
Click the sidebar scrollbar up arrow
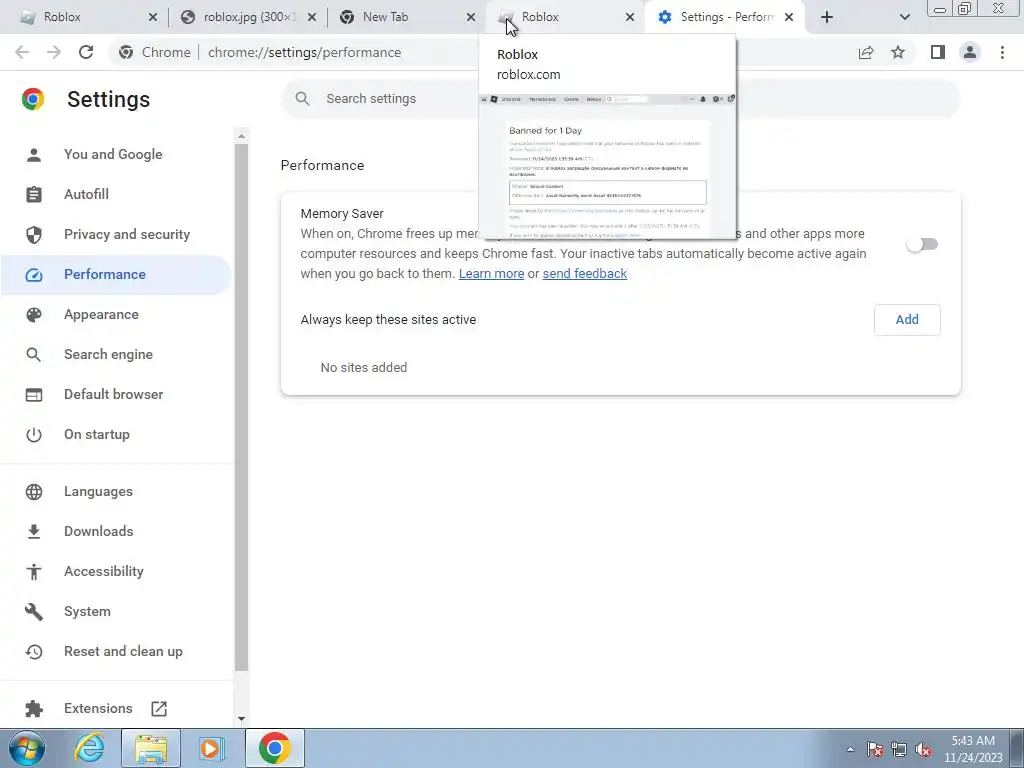[x=242, y=136]
